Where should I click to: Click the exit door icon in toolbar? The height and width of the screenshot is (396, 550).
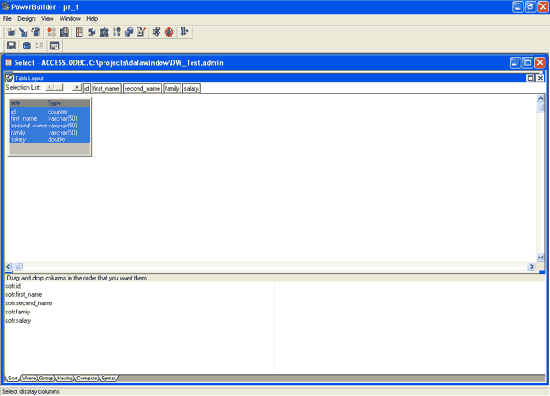184,32
